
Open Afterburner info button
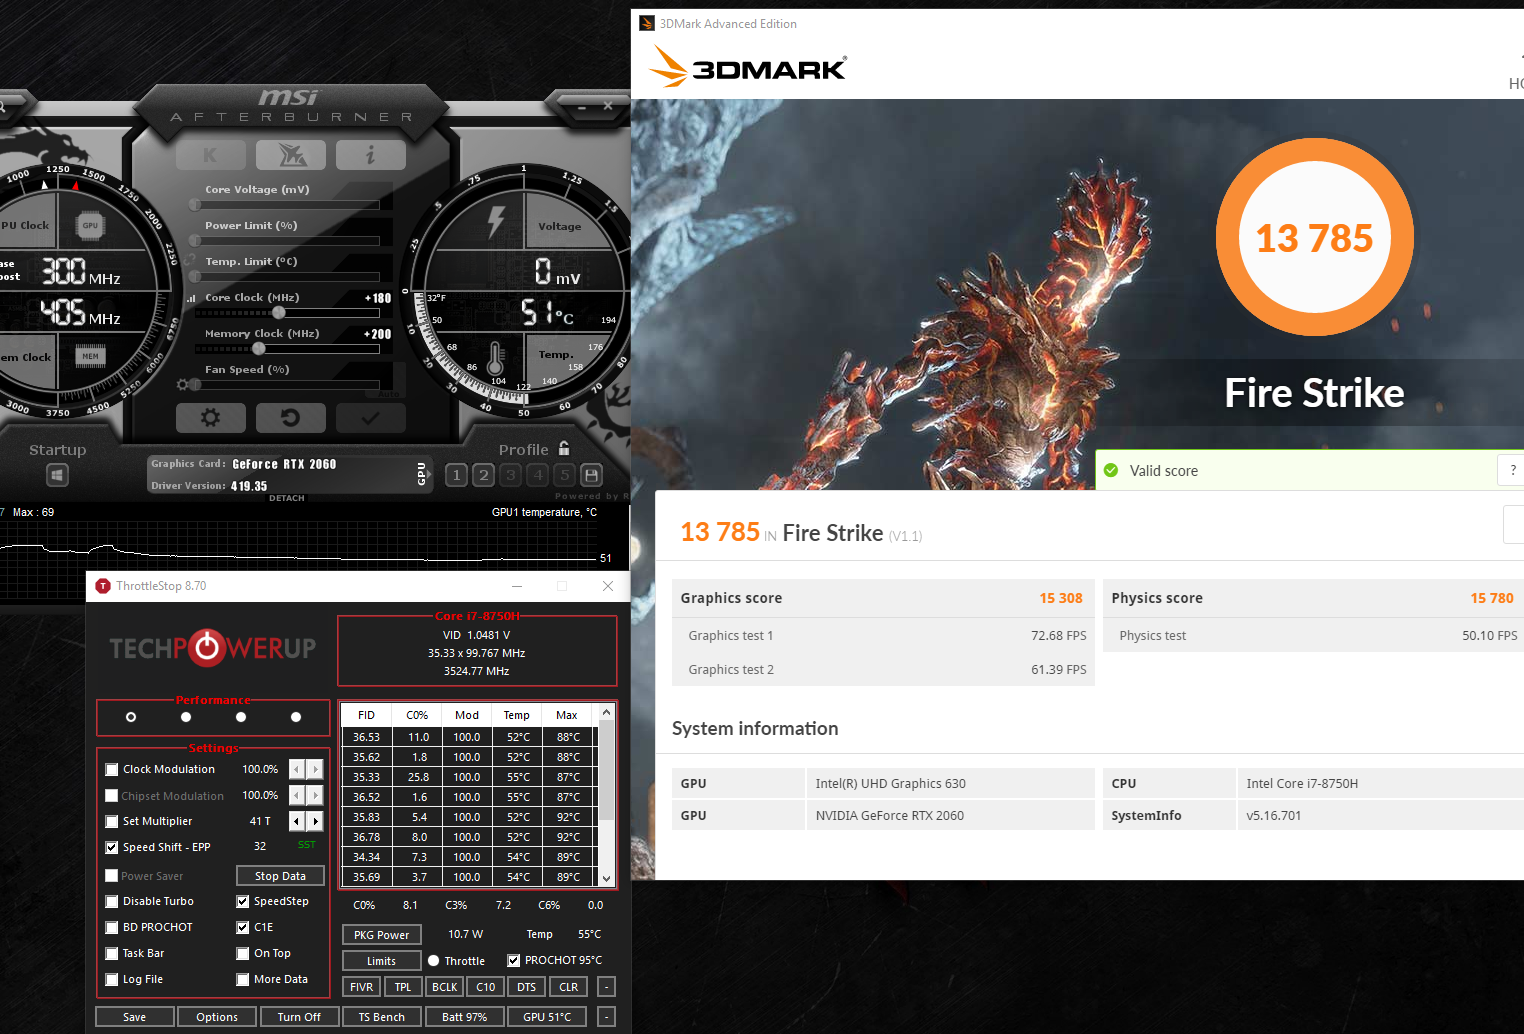point(370,155)
